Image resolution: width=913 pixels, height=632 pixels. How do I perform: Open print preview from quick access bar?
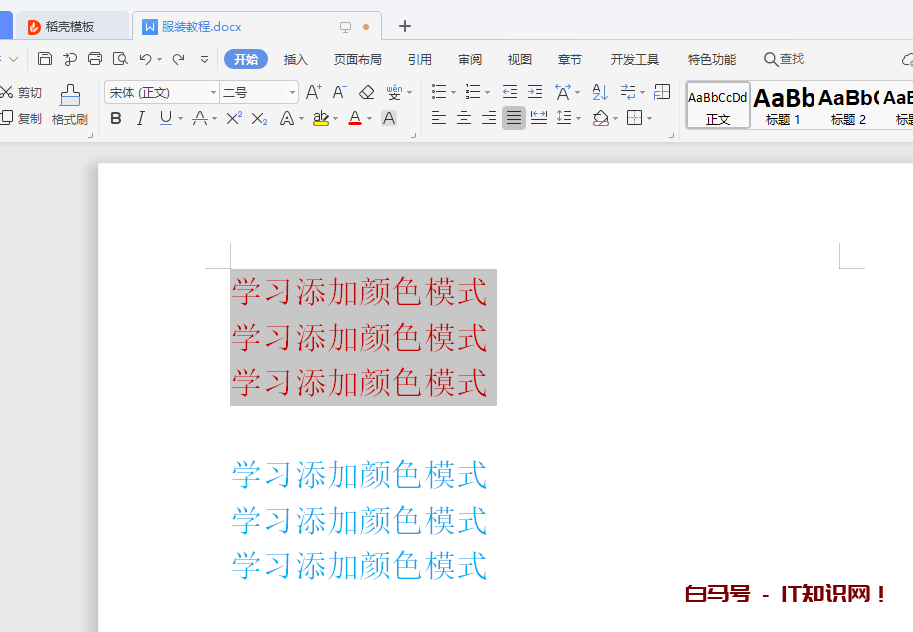120,59
